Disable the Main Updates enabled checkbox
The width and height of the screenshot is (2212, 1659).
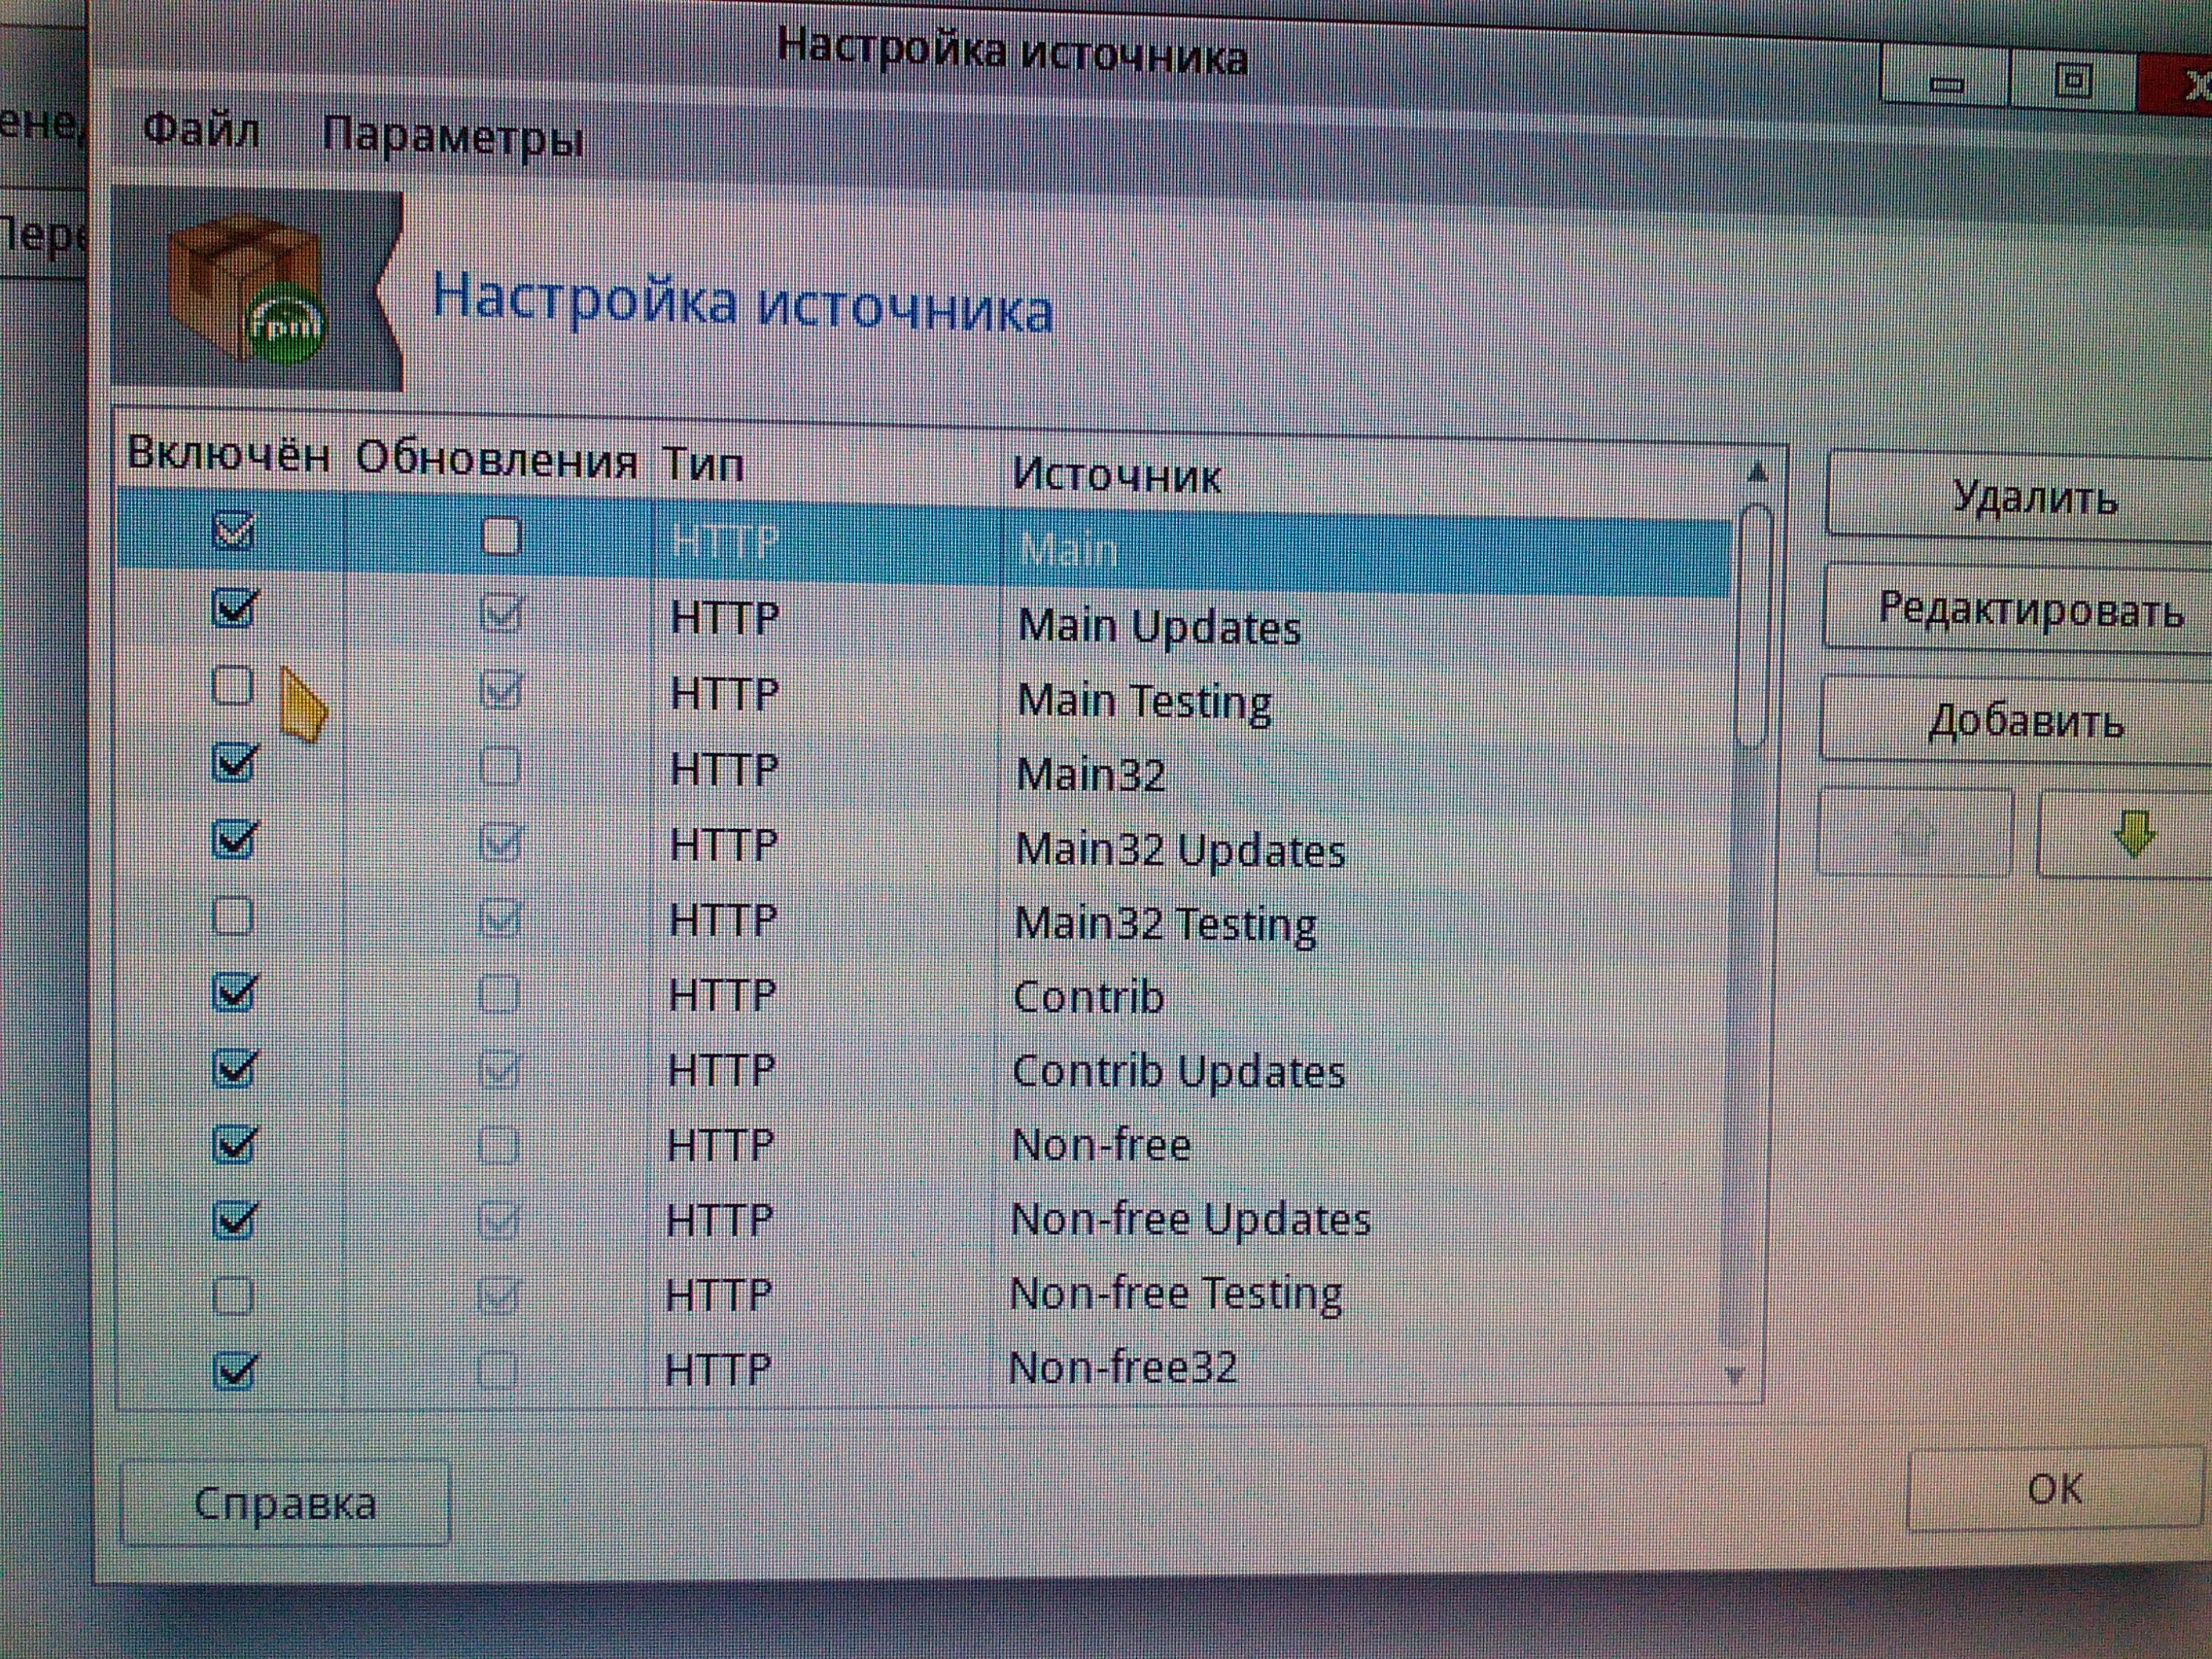234,608
